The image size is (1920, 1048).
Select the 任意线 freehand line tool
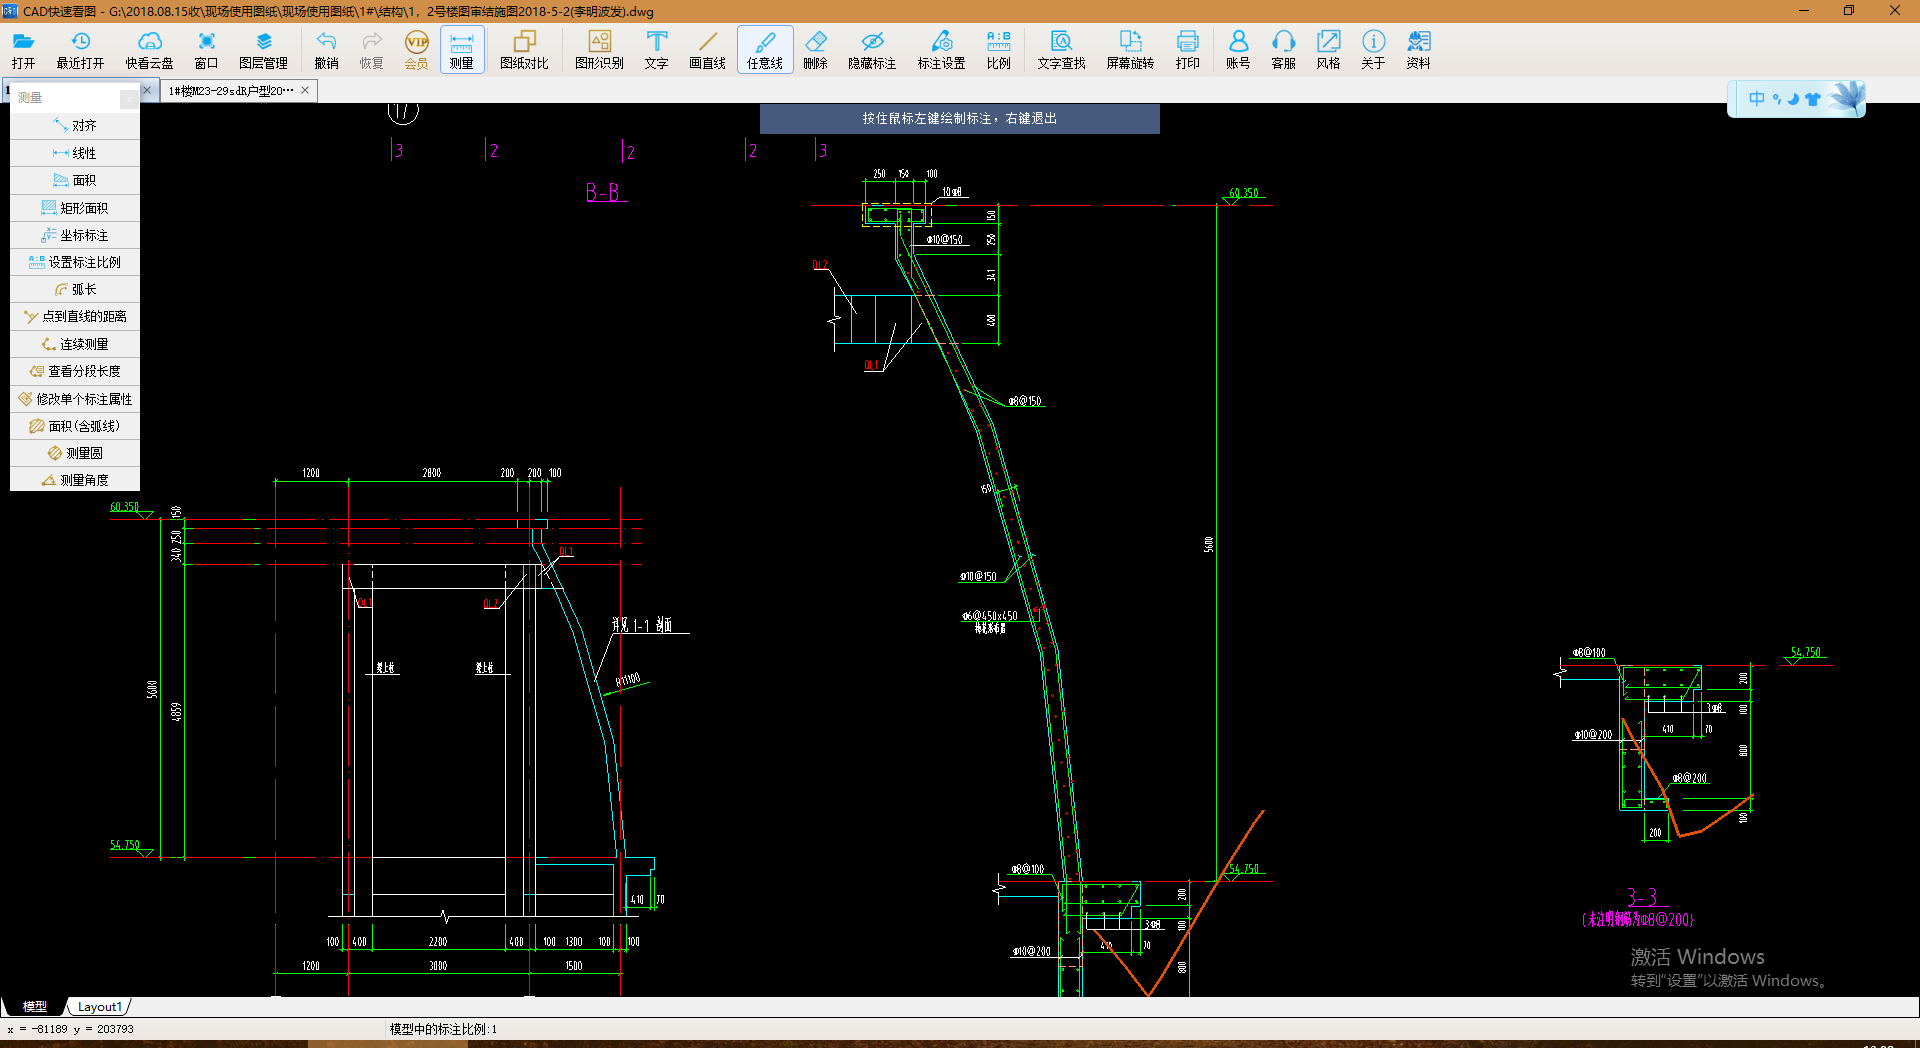765,50
